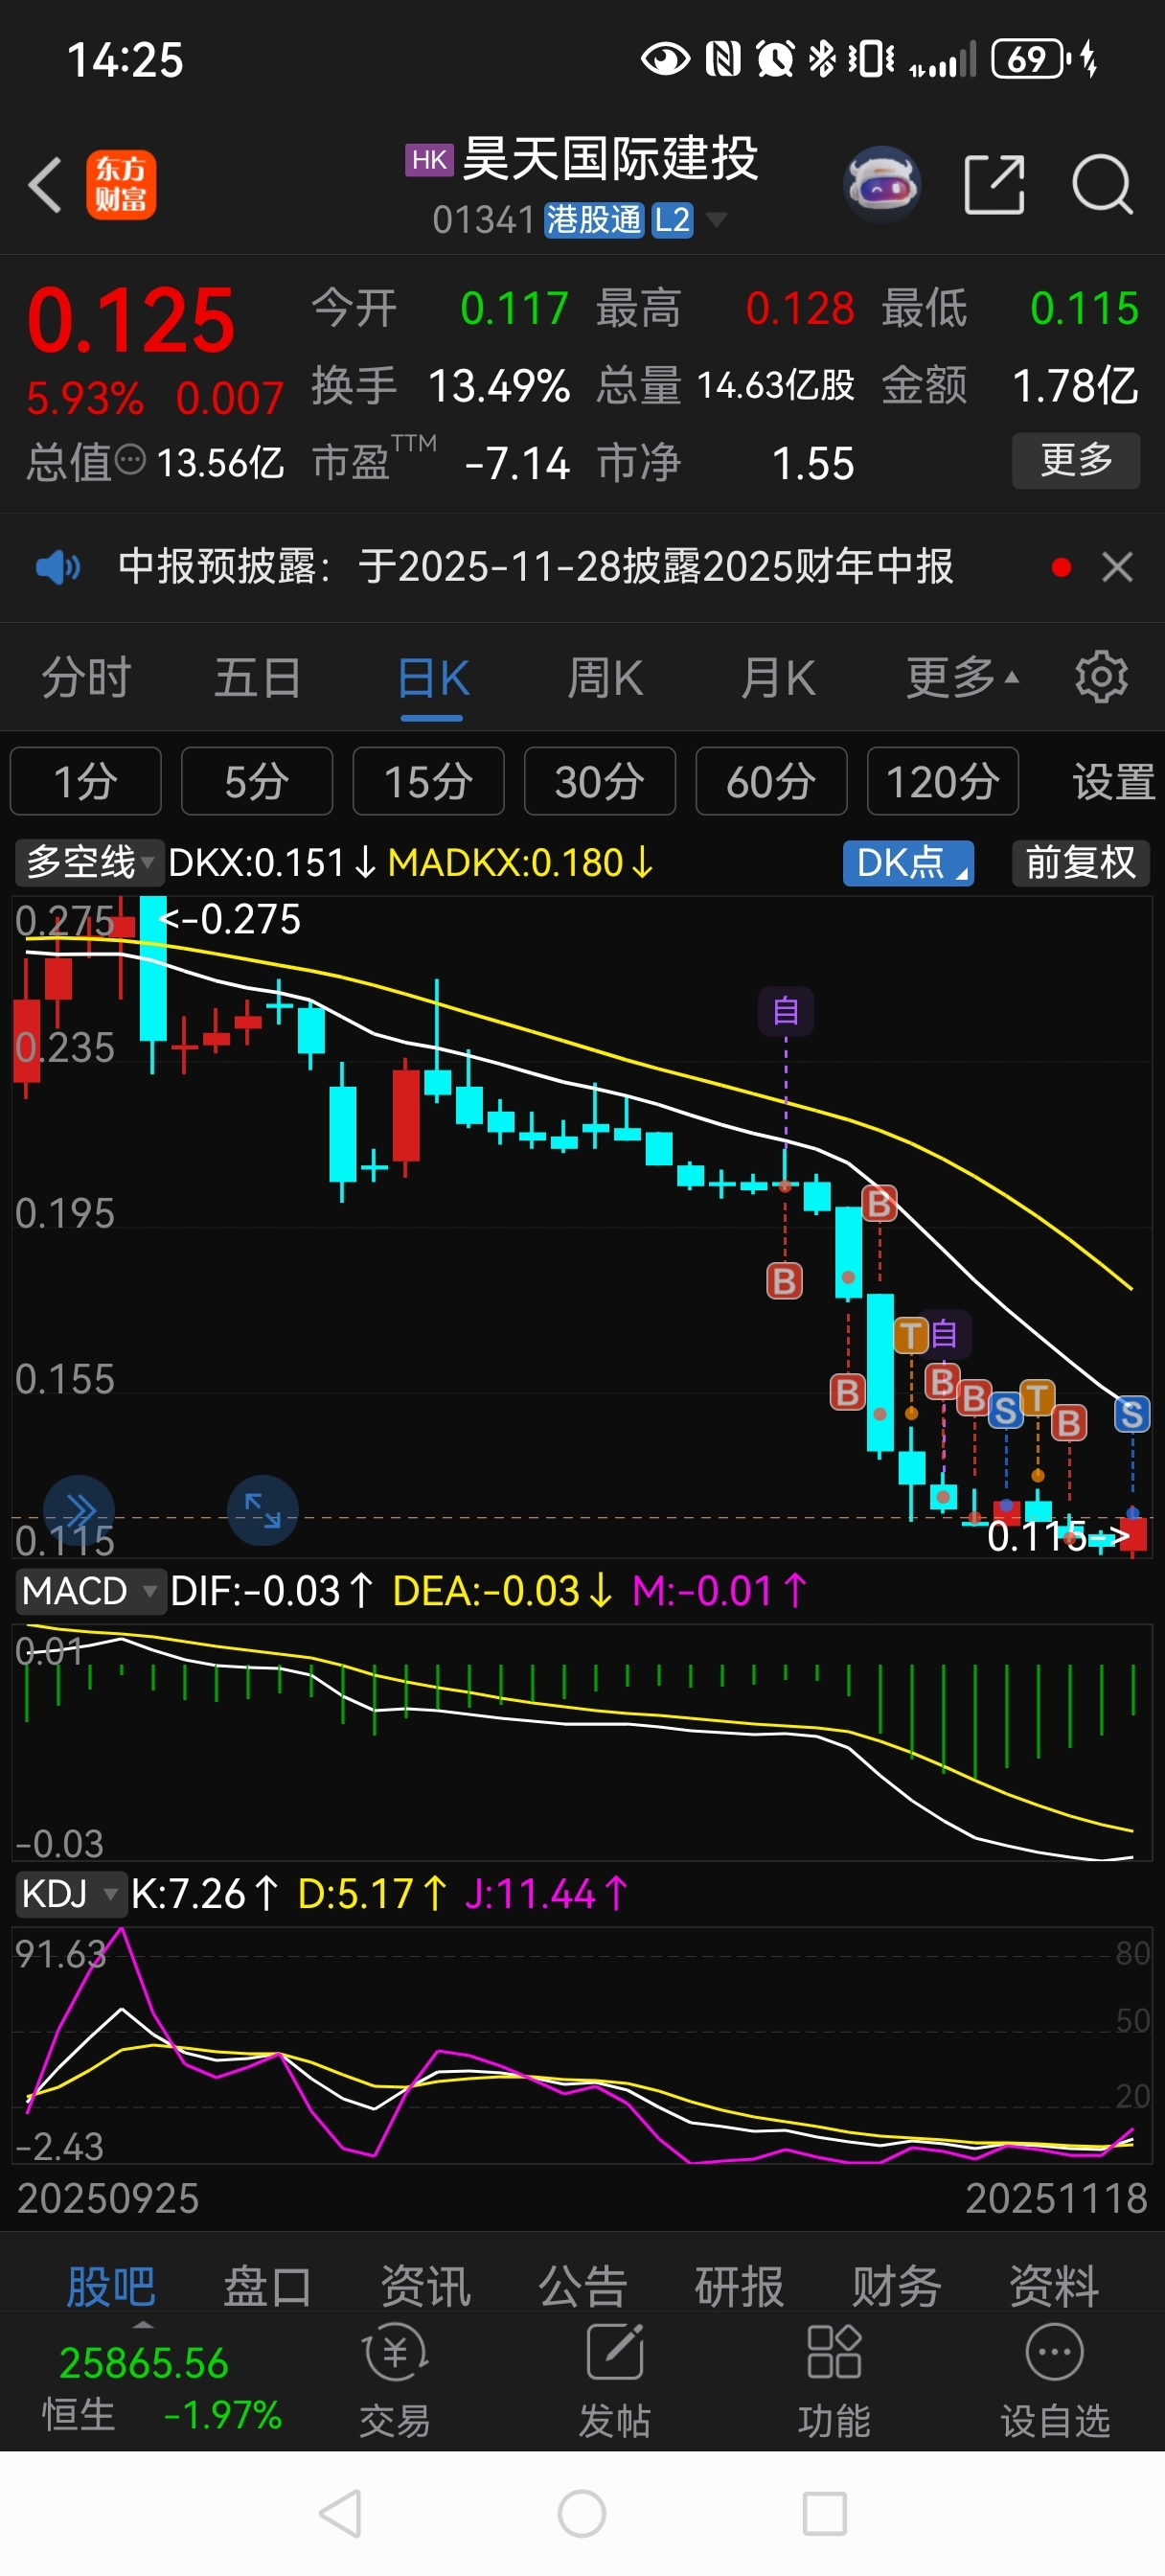Open the 资讯 tab
The height and width of the screenshot is (2576, 1165).
(x=425, y=2286)
